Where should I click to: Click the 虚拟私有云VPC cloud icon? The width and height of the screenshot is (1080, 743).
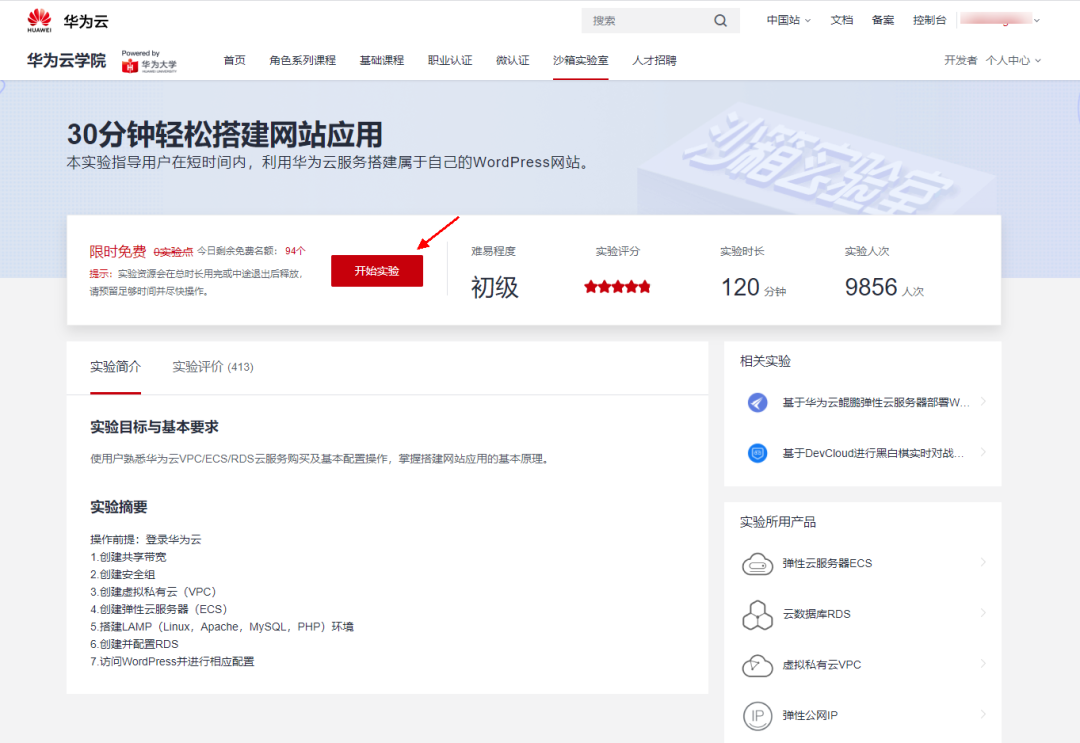(758, 665)
